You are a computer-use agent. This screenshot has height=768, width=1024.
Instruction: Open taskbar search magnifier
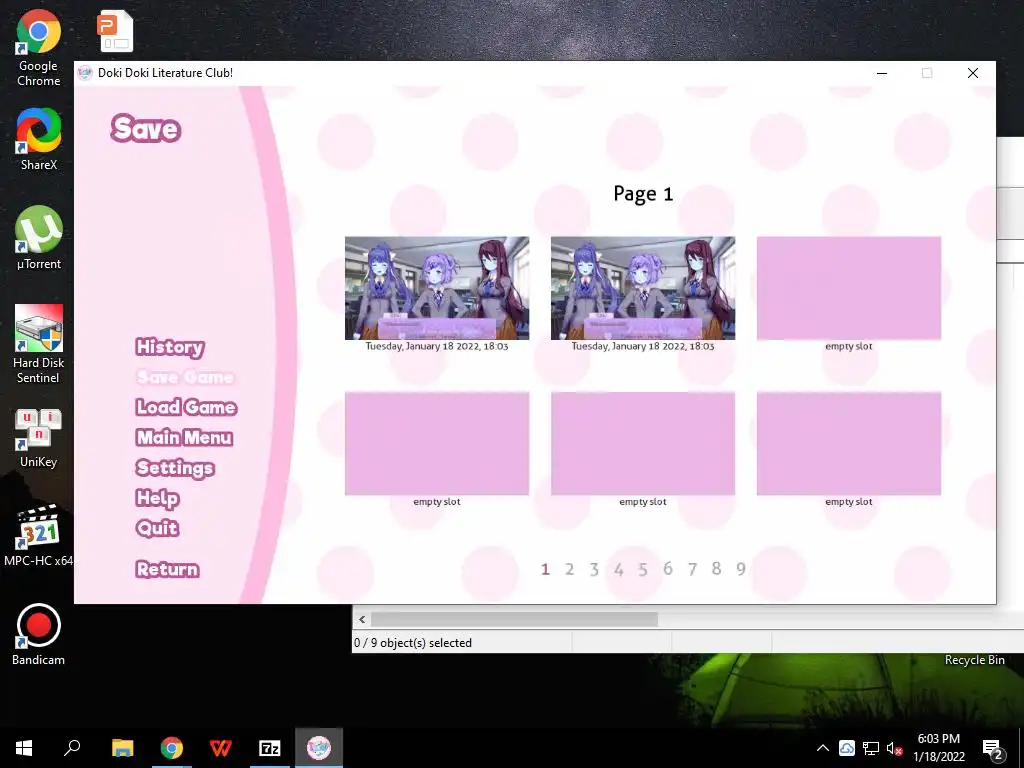coord(72,748)
